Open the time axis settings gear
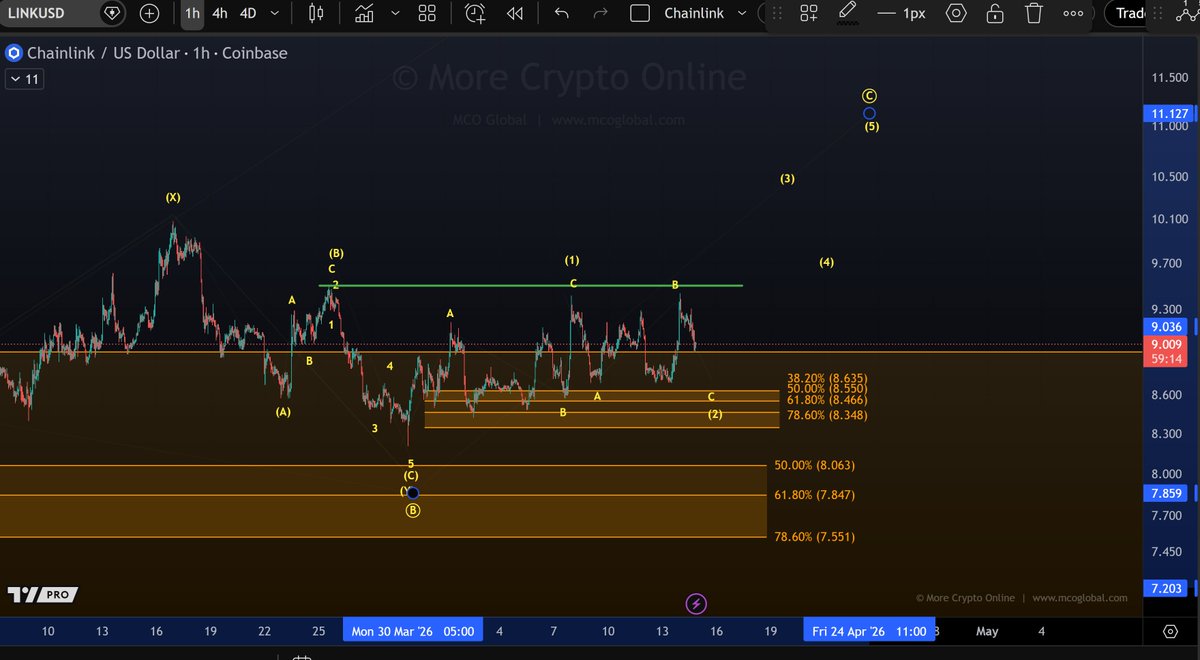 [1171, 631]
